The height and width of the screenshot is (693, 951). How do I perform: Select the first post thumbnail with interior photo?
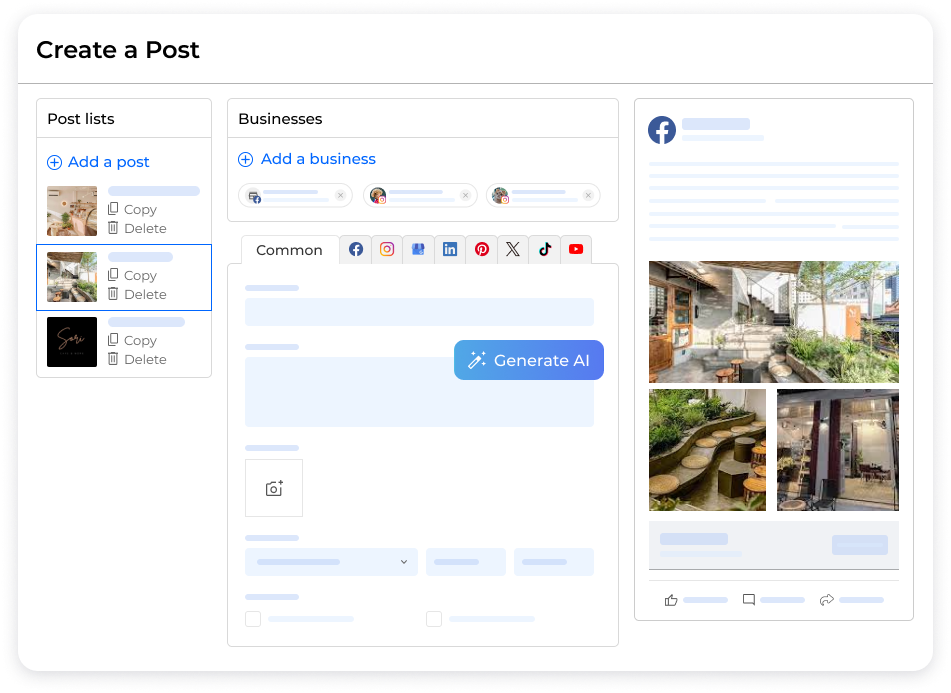[72, 211]
